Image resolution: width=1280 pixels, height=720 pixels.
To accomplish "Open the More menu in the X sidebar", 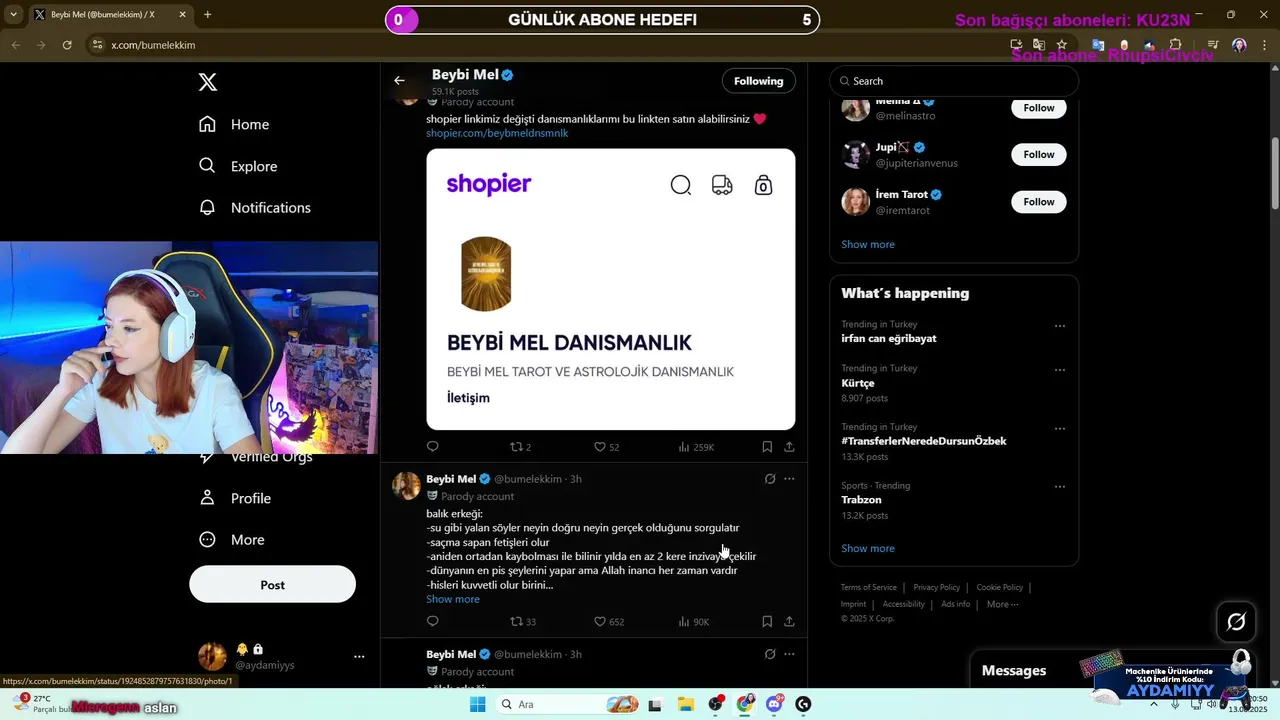I will coord(232,540).
